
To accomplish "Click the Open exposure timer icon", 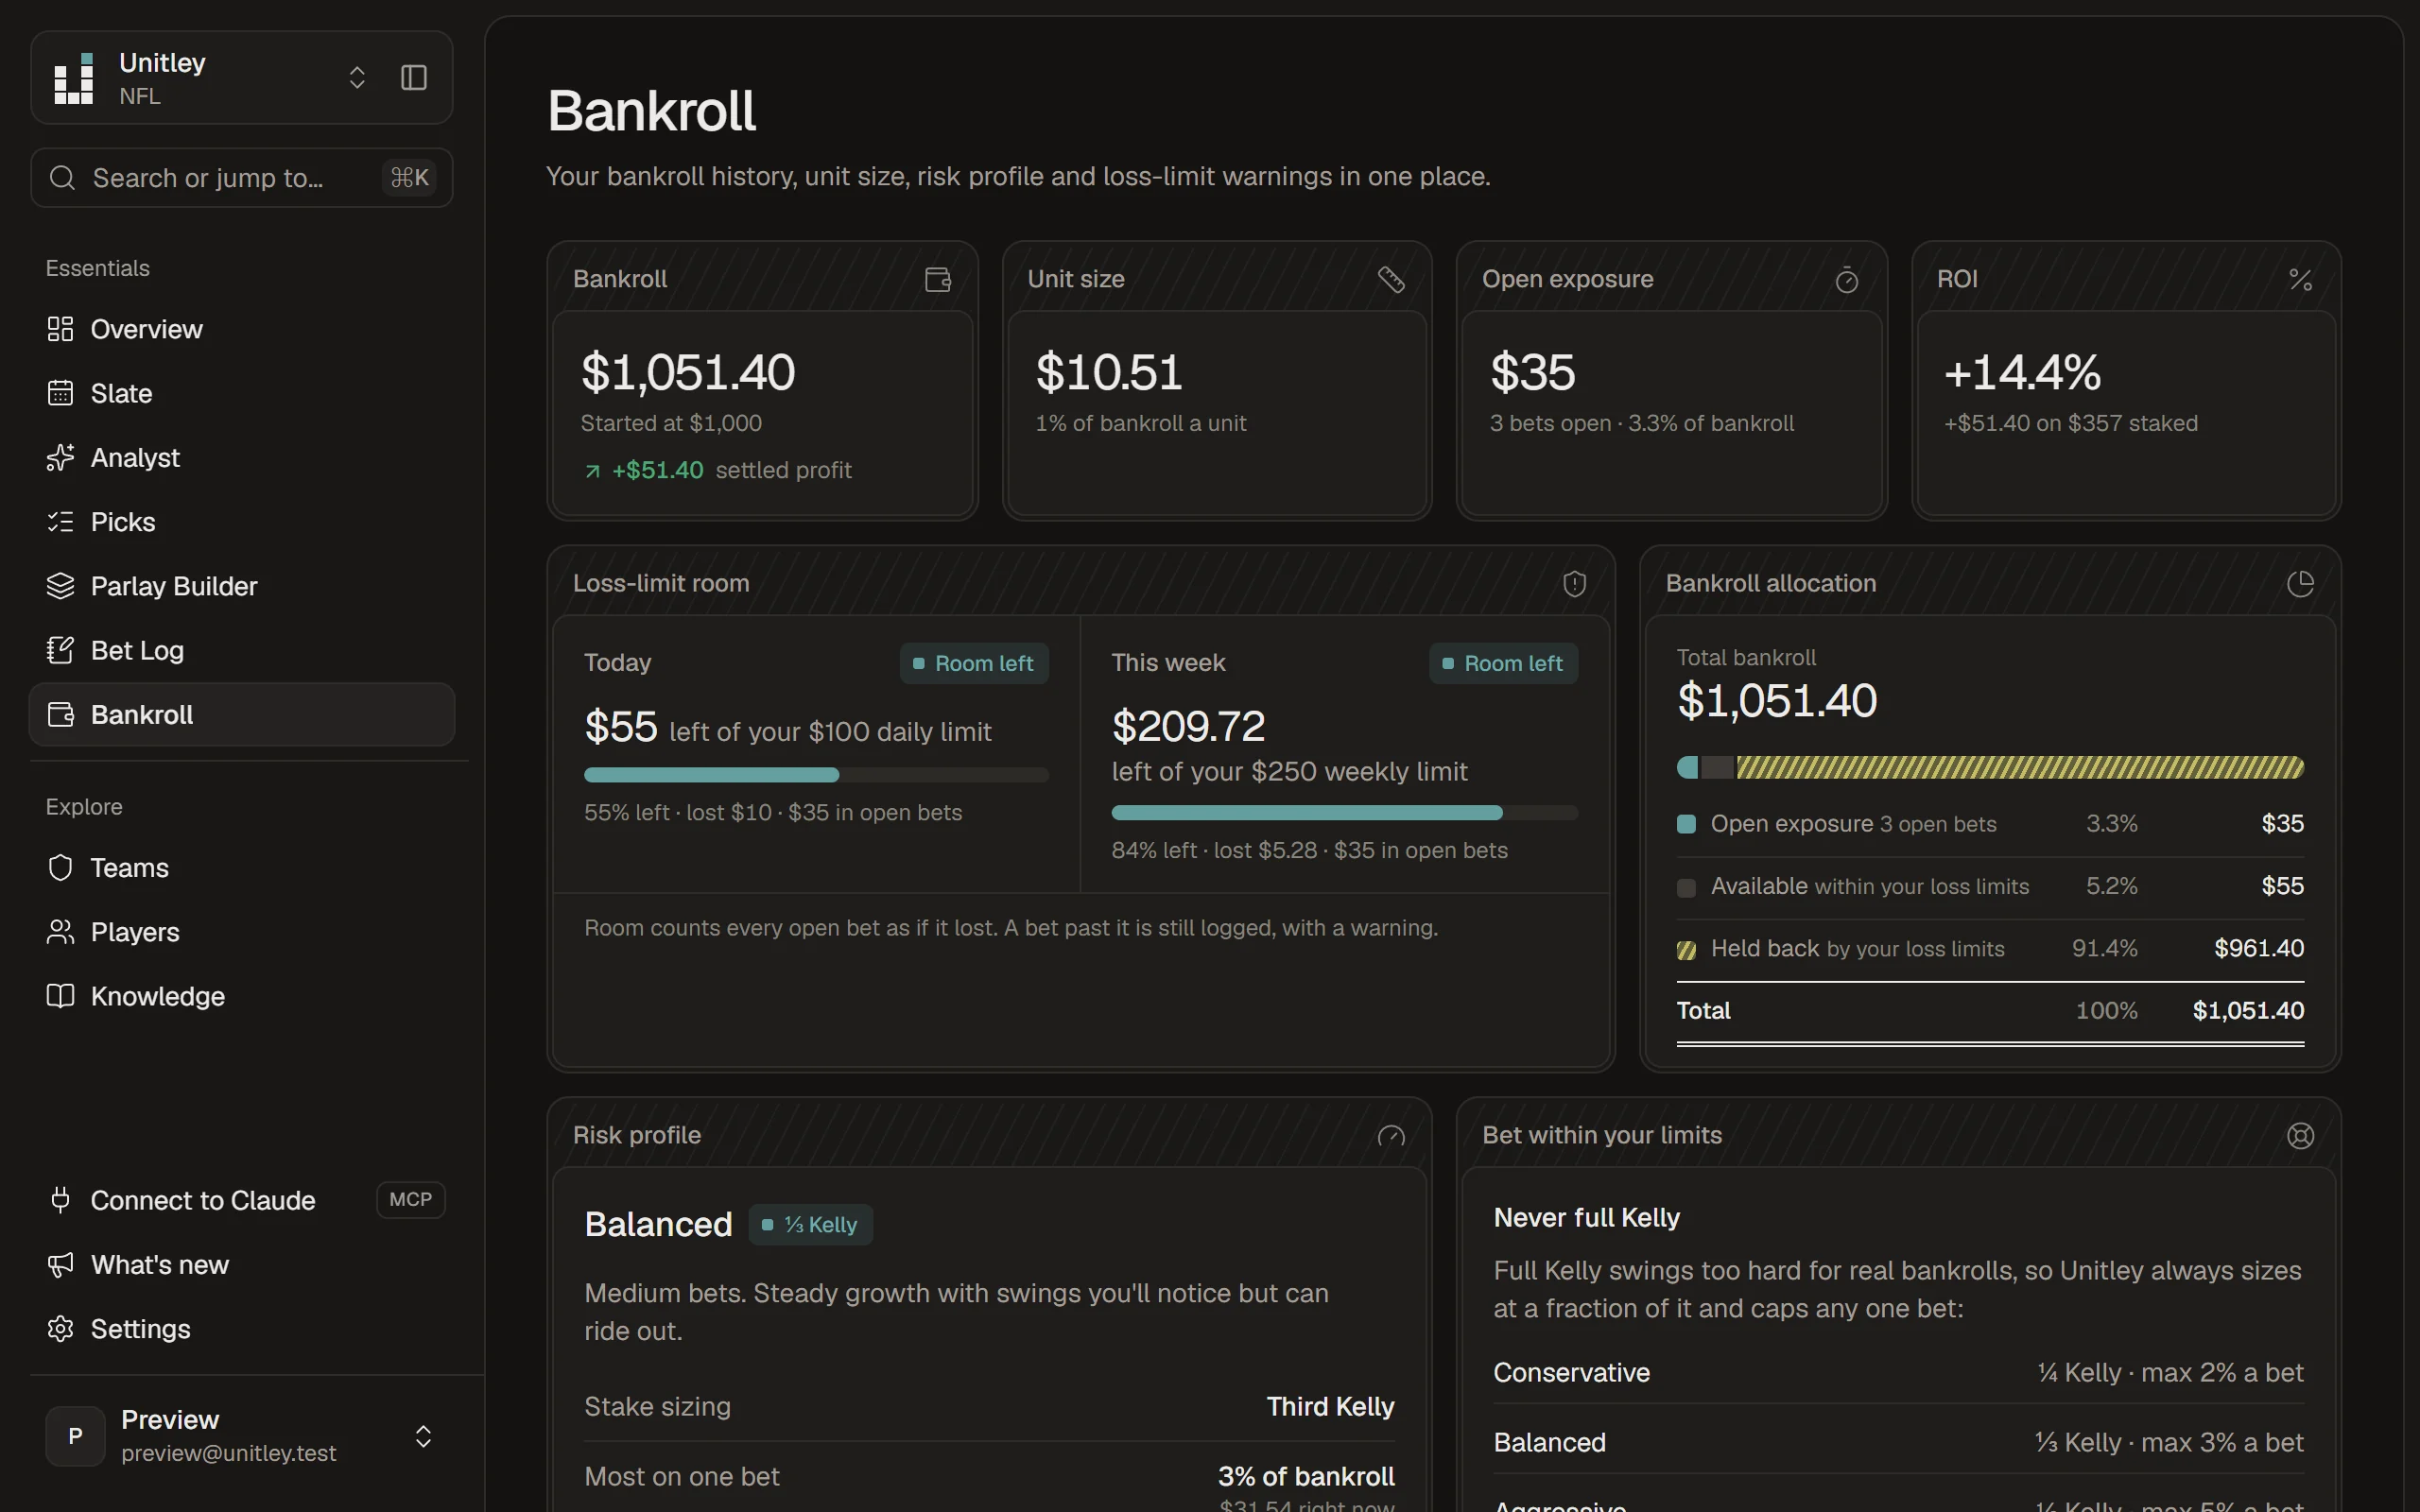I will [x=1846, y=279].
